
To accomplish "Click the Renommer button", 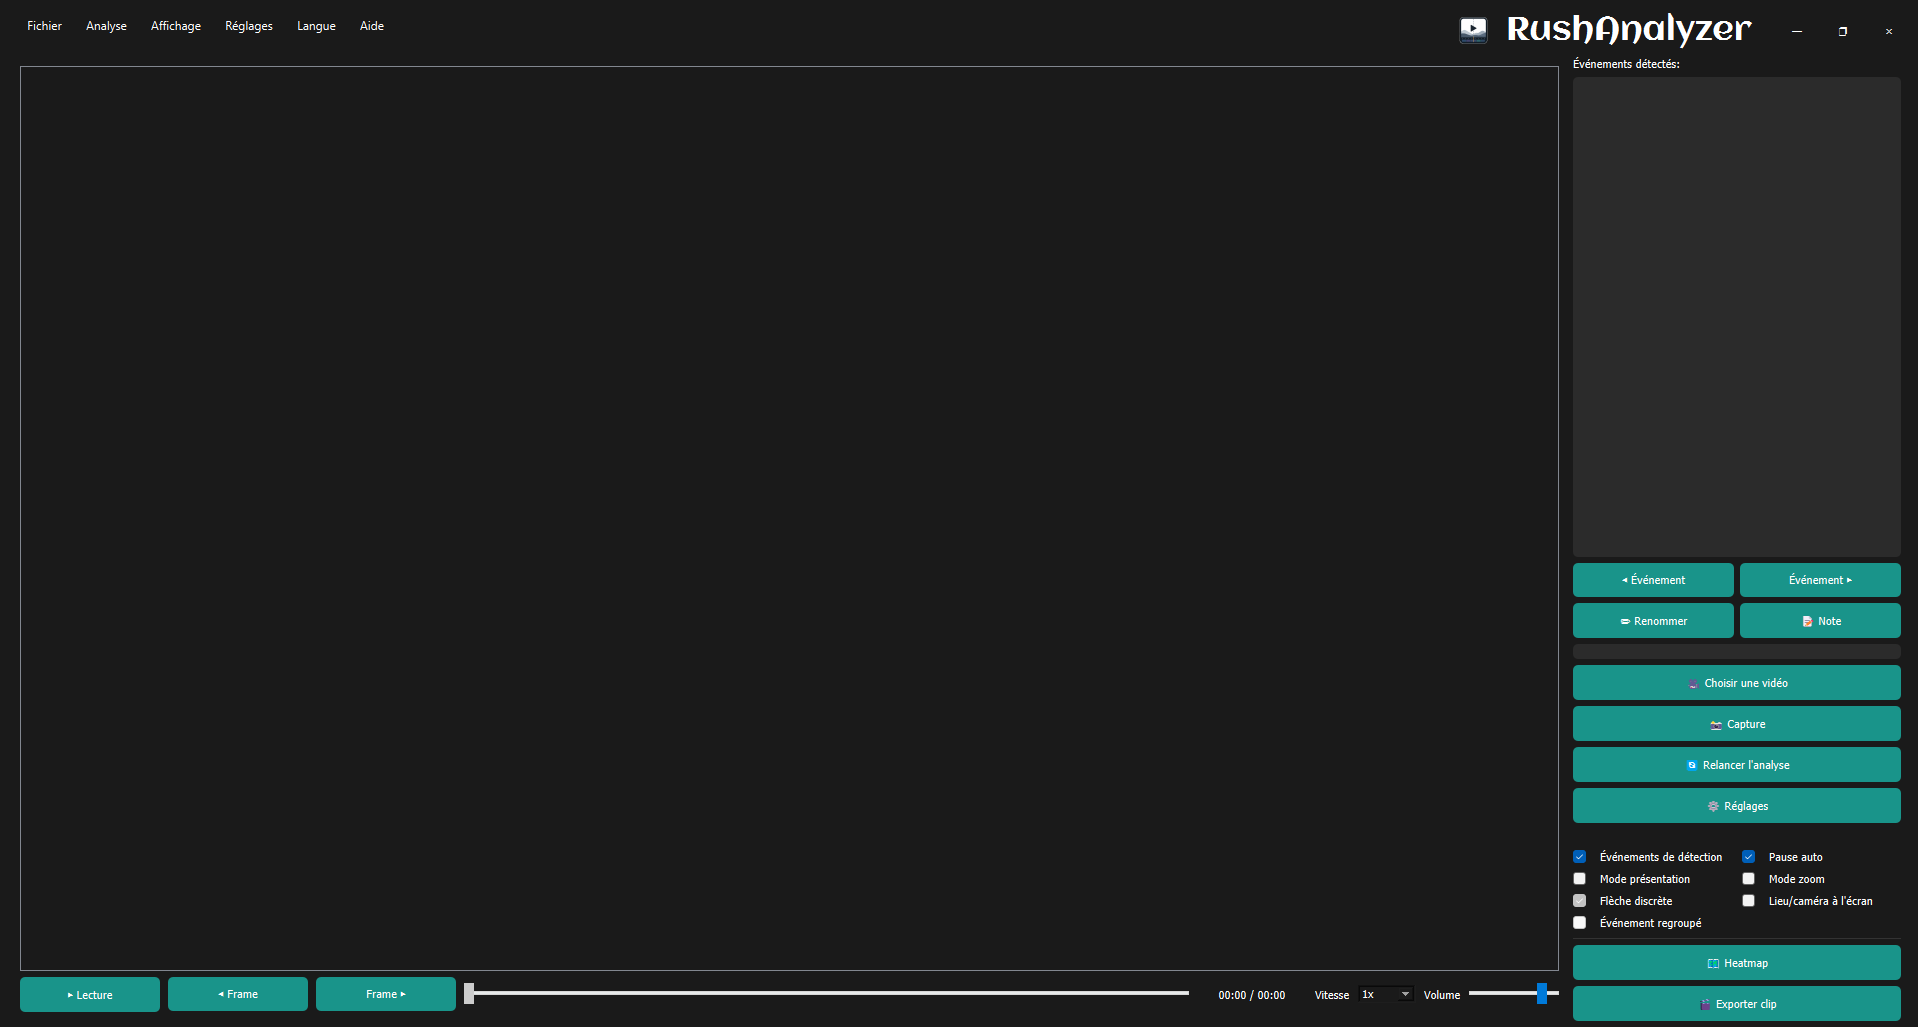I will pos(1653,621).
